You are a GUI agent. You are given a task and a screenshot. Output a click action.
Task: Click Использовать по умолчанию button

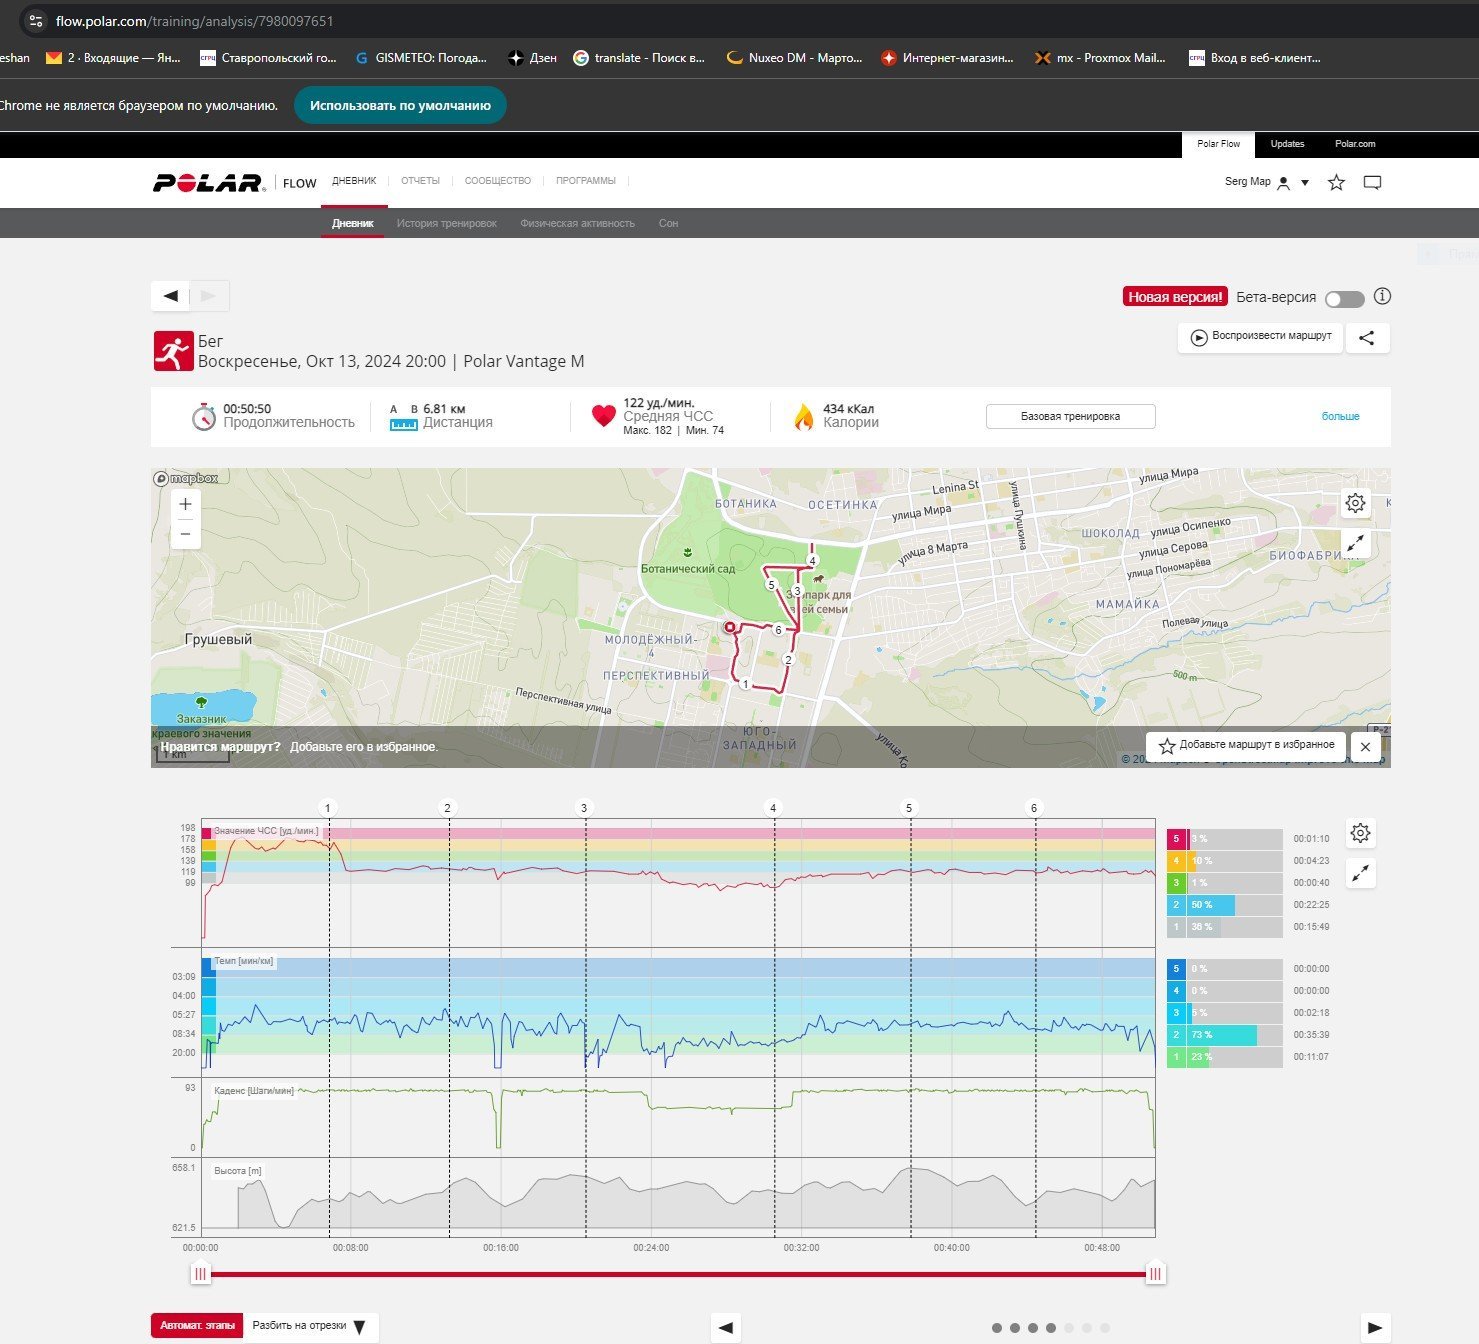(400, 105)
